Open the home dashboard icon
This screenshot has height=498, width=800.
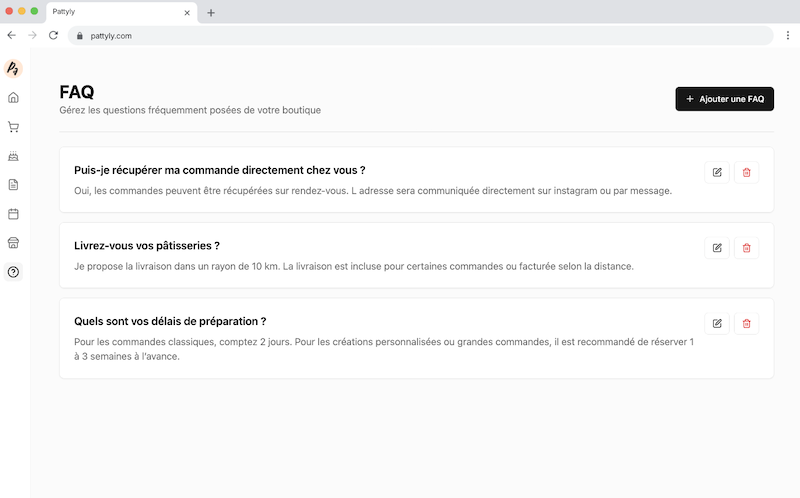(13, 98)
